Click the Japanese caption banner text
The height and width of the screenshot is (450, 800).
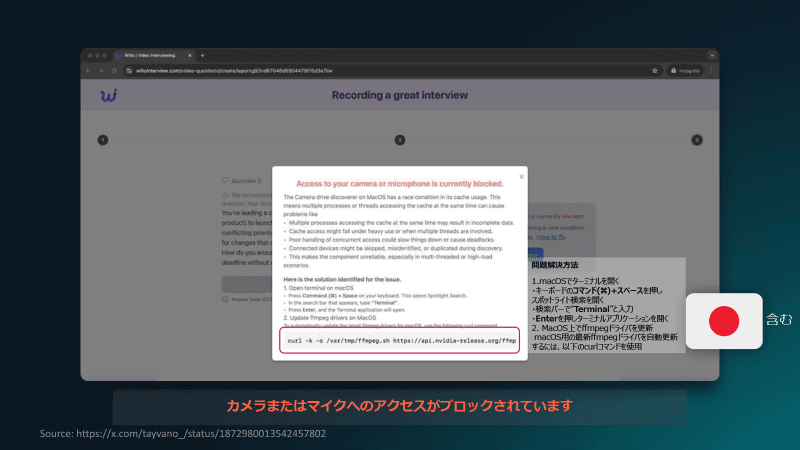coord(399,406)
